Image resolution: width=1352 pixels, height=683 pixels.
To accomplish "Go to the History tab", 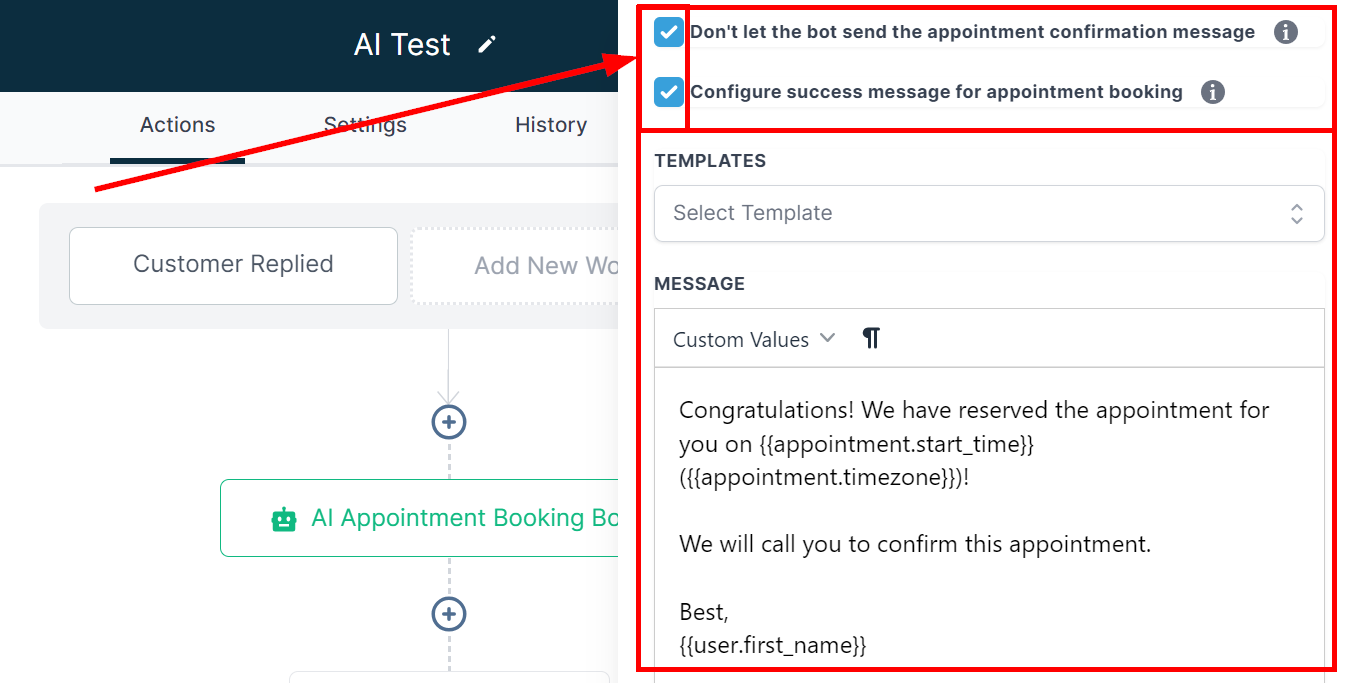I will coord(550,125).
